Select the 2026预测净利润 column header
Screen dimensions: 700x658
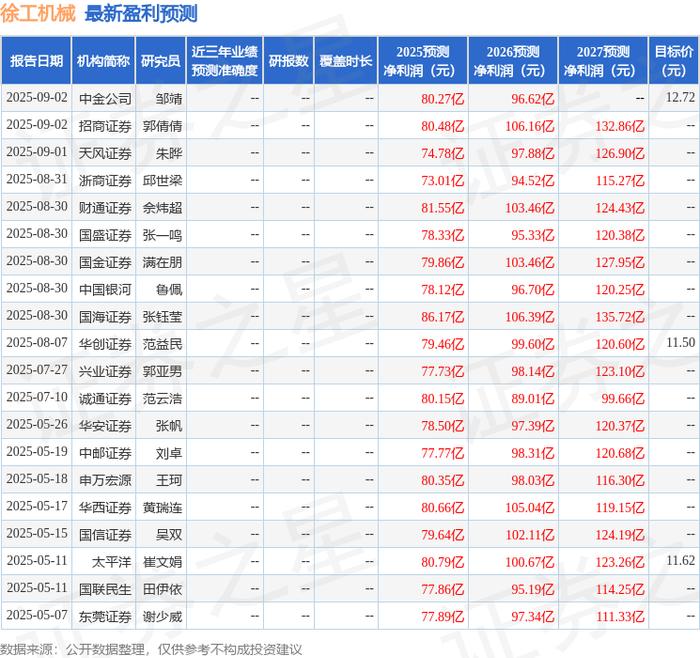click(x=513, y=61)
